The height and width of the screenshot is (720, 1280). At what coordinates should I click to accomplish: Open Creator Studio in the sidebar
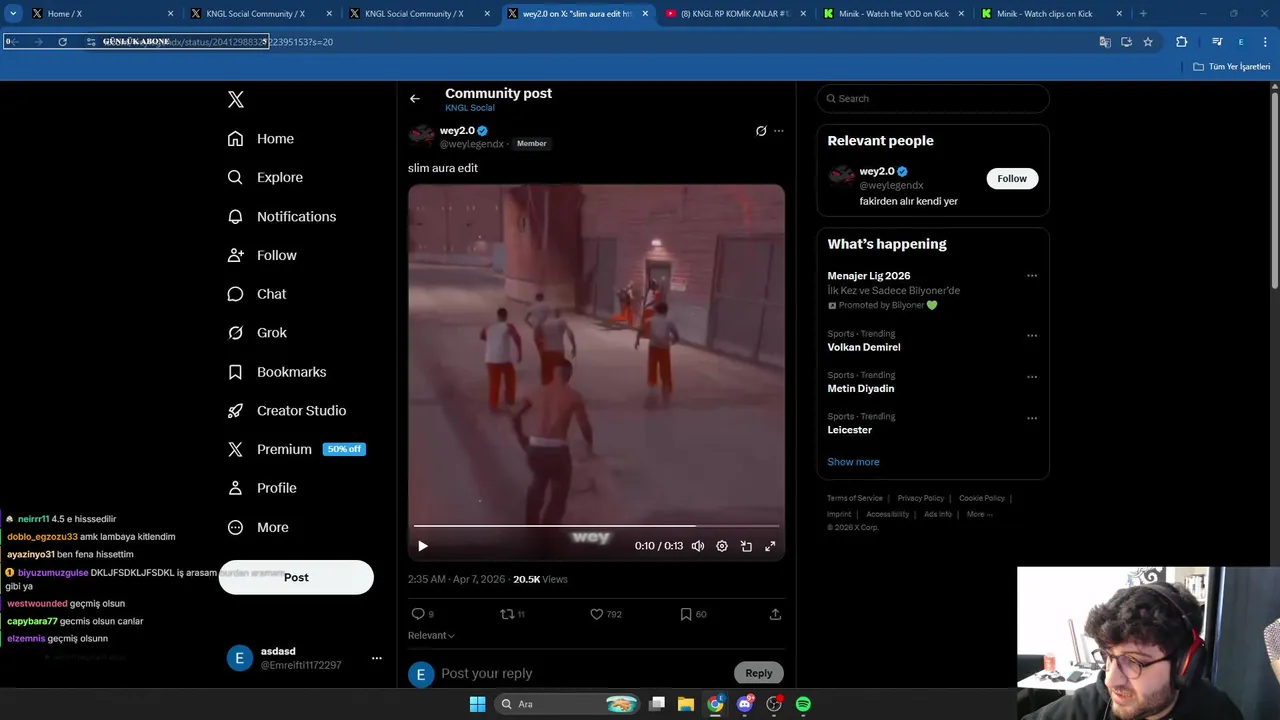[287, 411]
